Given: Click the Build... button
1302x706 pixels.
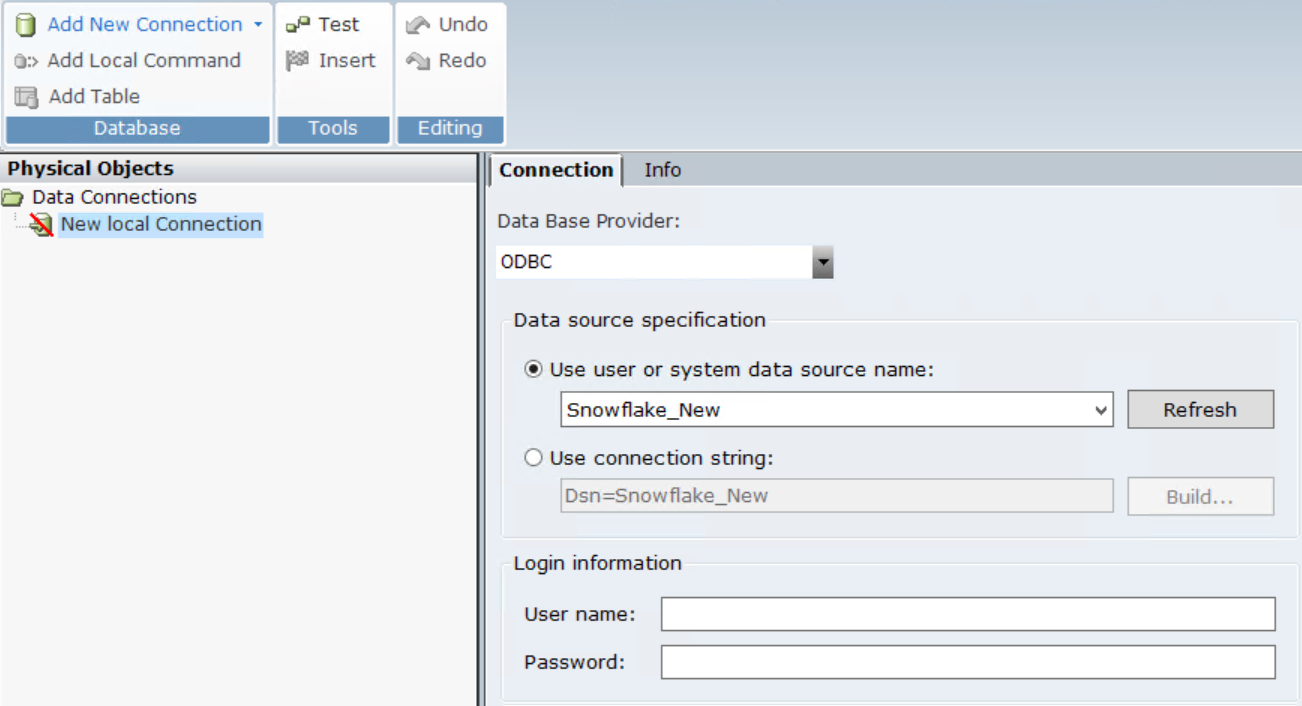Looking at the screenshot, I should pos(1200,497).
